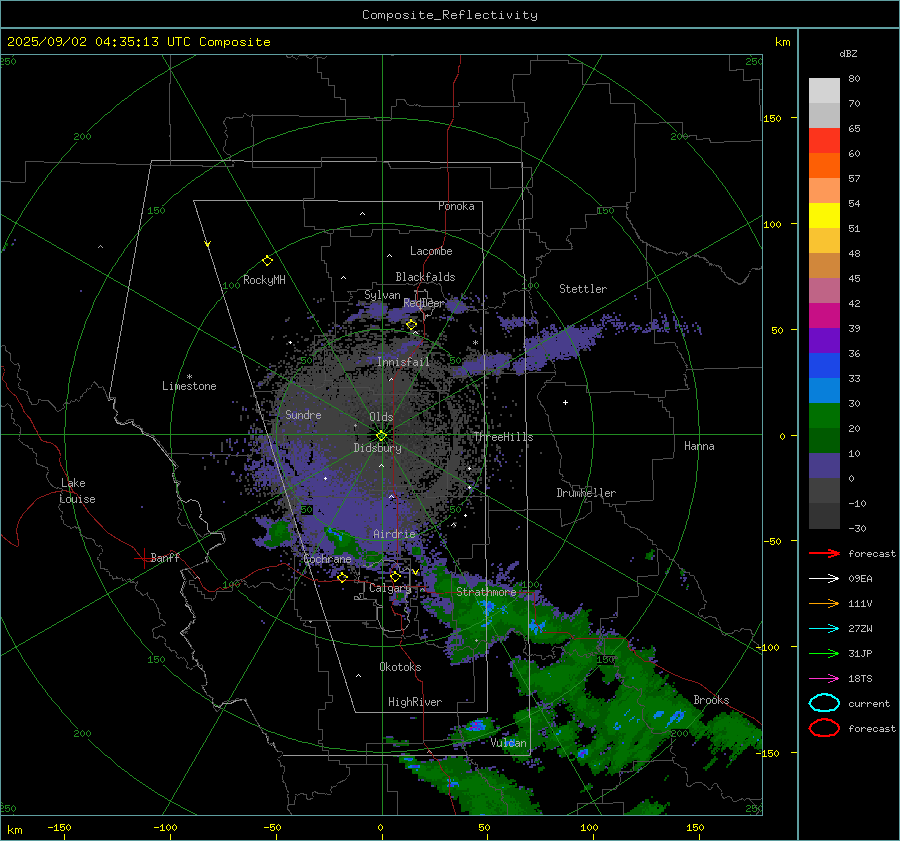Select the Hanna label

(699, 446)
